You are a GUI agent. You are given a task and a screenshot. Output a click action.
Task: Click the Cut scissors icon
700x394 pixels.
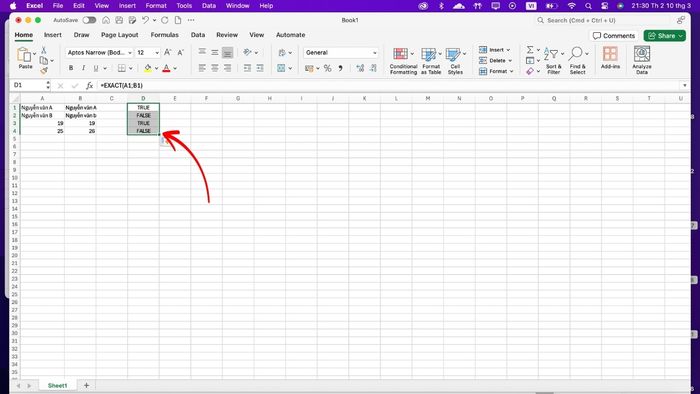[44, 50]
